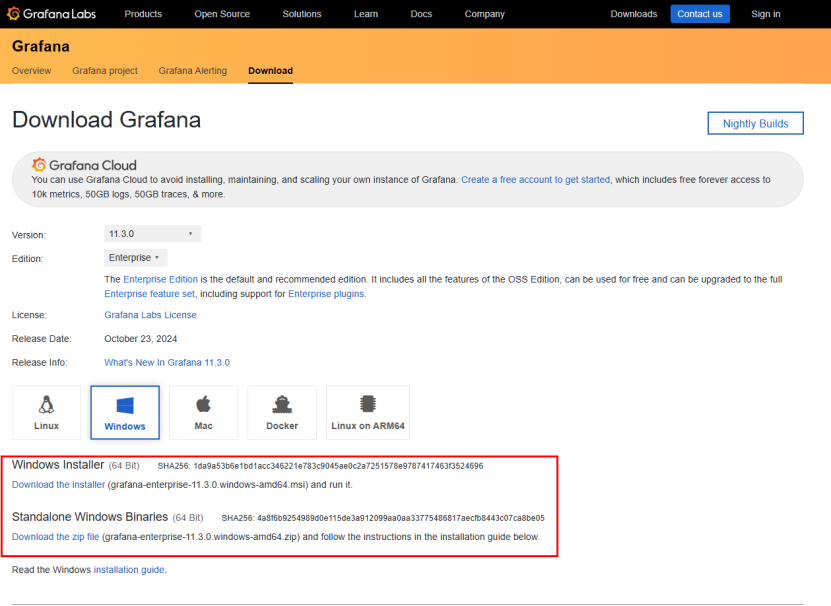Select the Mac apple platform tile
The width and height of the screenshot is (831, 606).
[204, 412]
